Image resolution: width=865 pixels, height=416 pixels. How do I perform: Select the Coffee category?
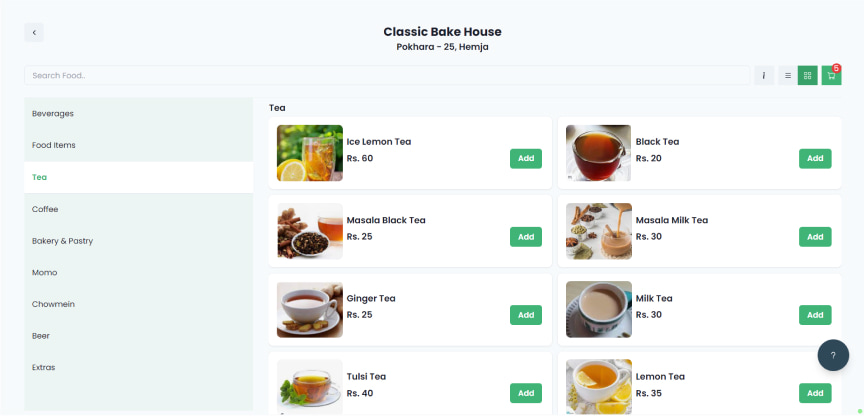(x=138, y=209)
